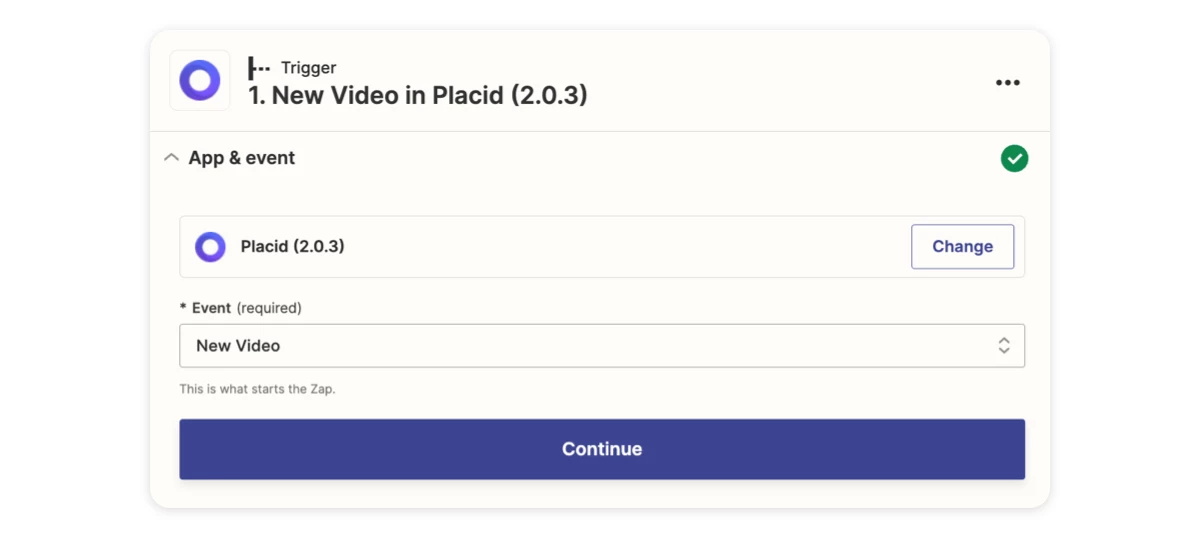
Task: Click the step title New Video in Placid
Action: (x=418, y=95)
